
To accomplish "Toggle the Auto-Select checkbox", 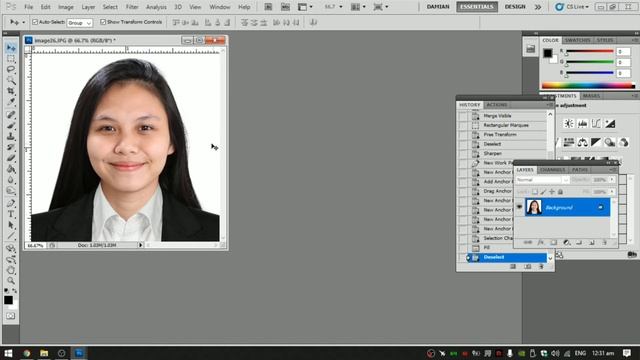I will click(35, 22).
